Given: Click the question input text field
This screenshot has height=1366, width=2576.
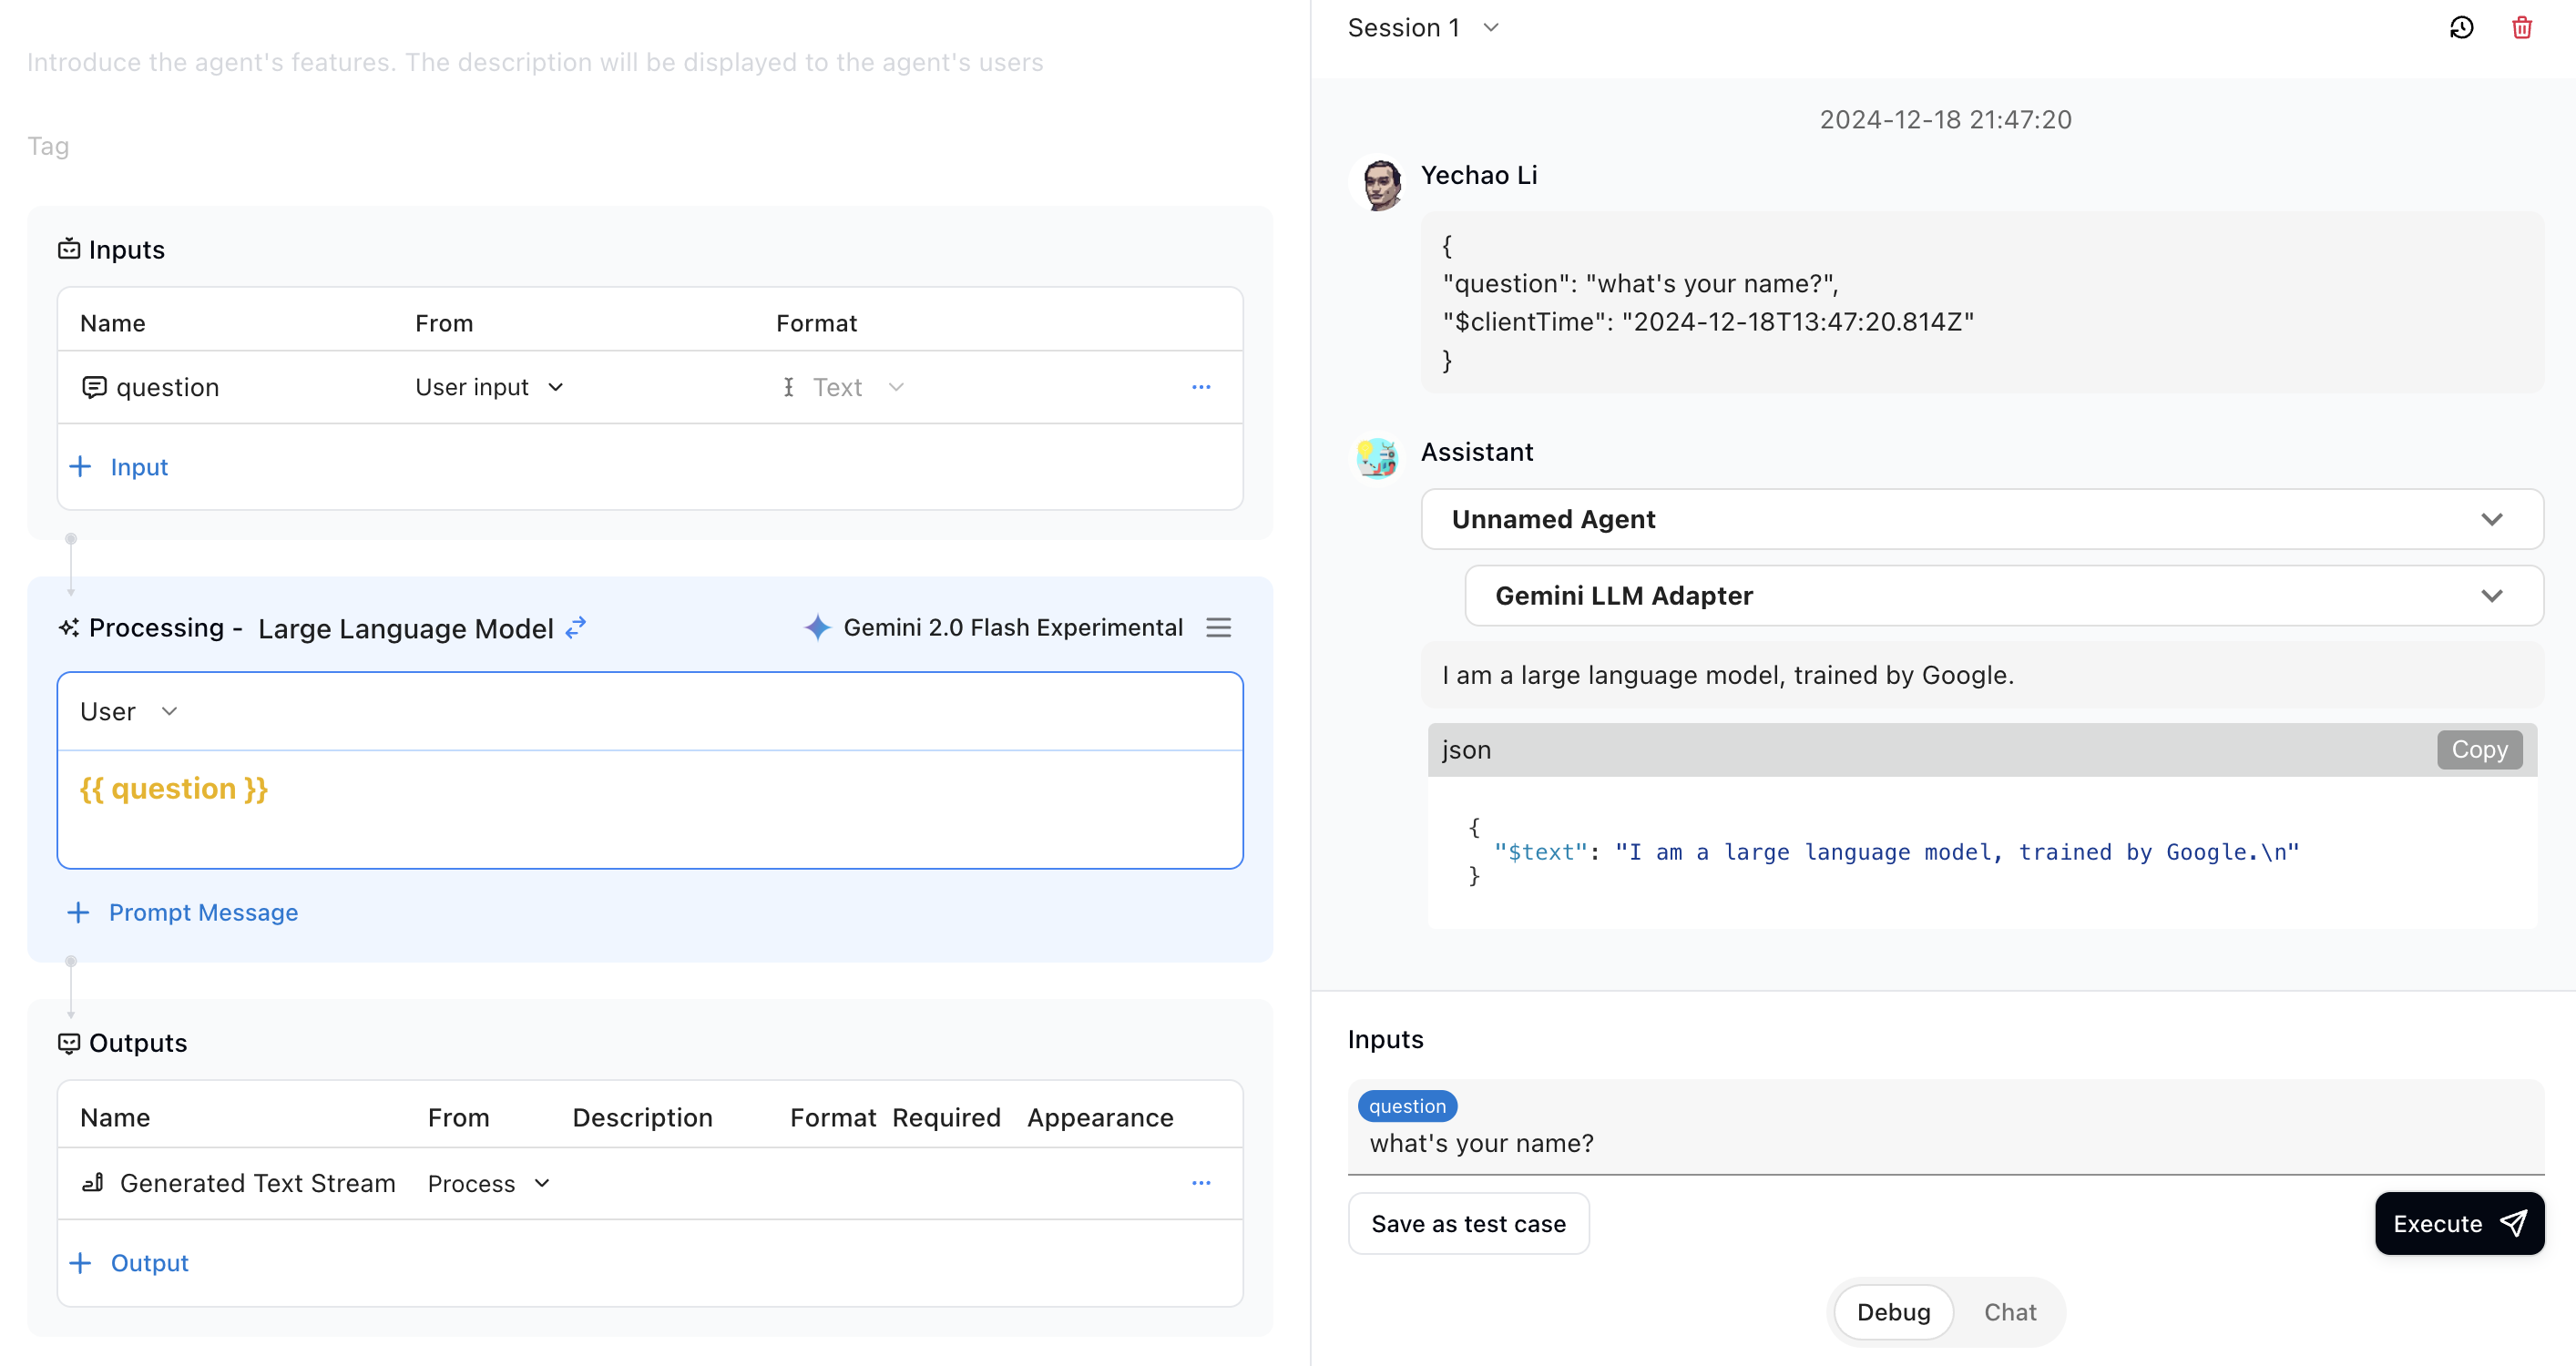Looking at the screenshot, I should [x=1944, y=1143].
